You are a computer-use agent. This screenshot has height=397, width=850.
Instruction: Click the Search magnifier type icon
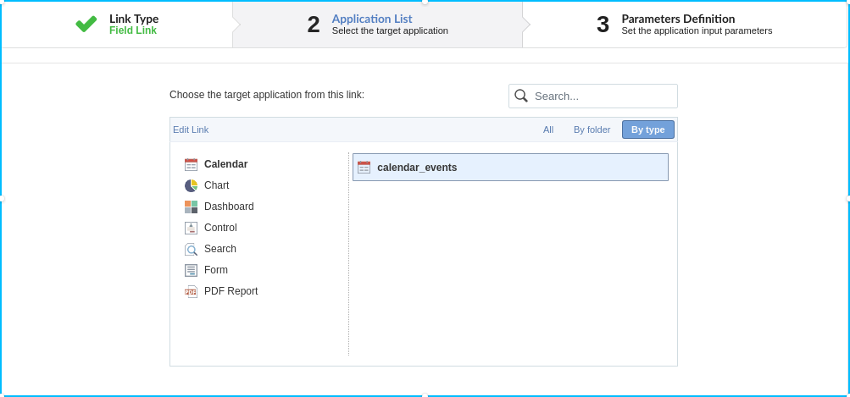191,249
